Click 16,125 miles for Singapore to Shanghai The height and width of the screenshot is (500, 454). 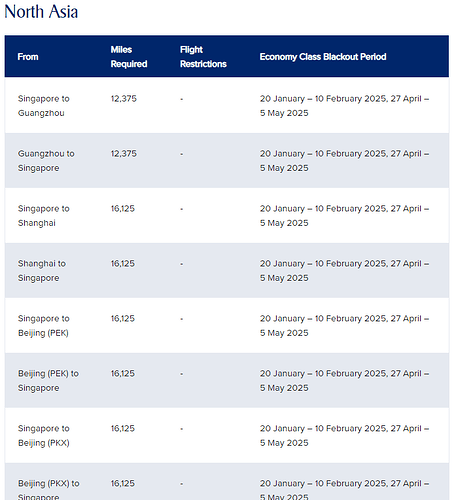(x=123, y=209)
